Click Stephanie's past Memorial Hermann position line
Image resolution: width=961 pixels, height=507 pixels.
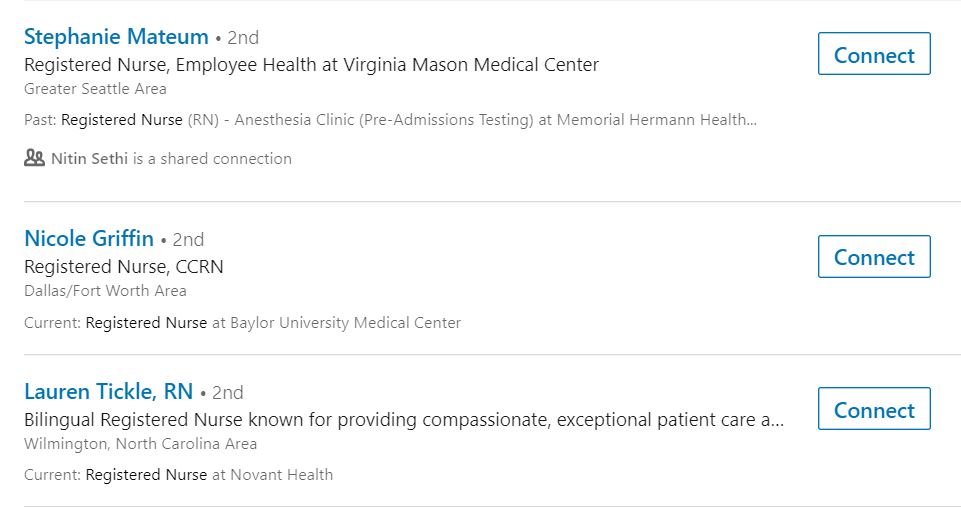pos(390,120)
